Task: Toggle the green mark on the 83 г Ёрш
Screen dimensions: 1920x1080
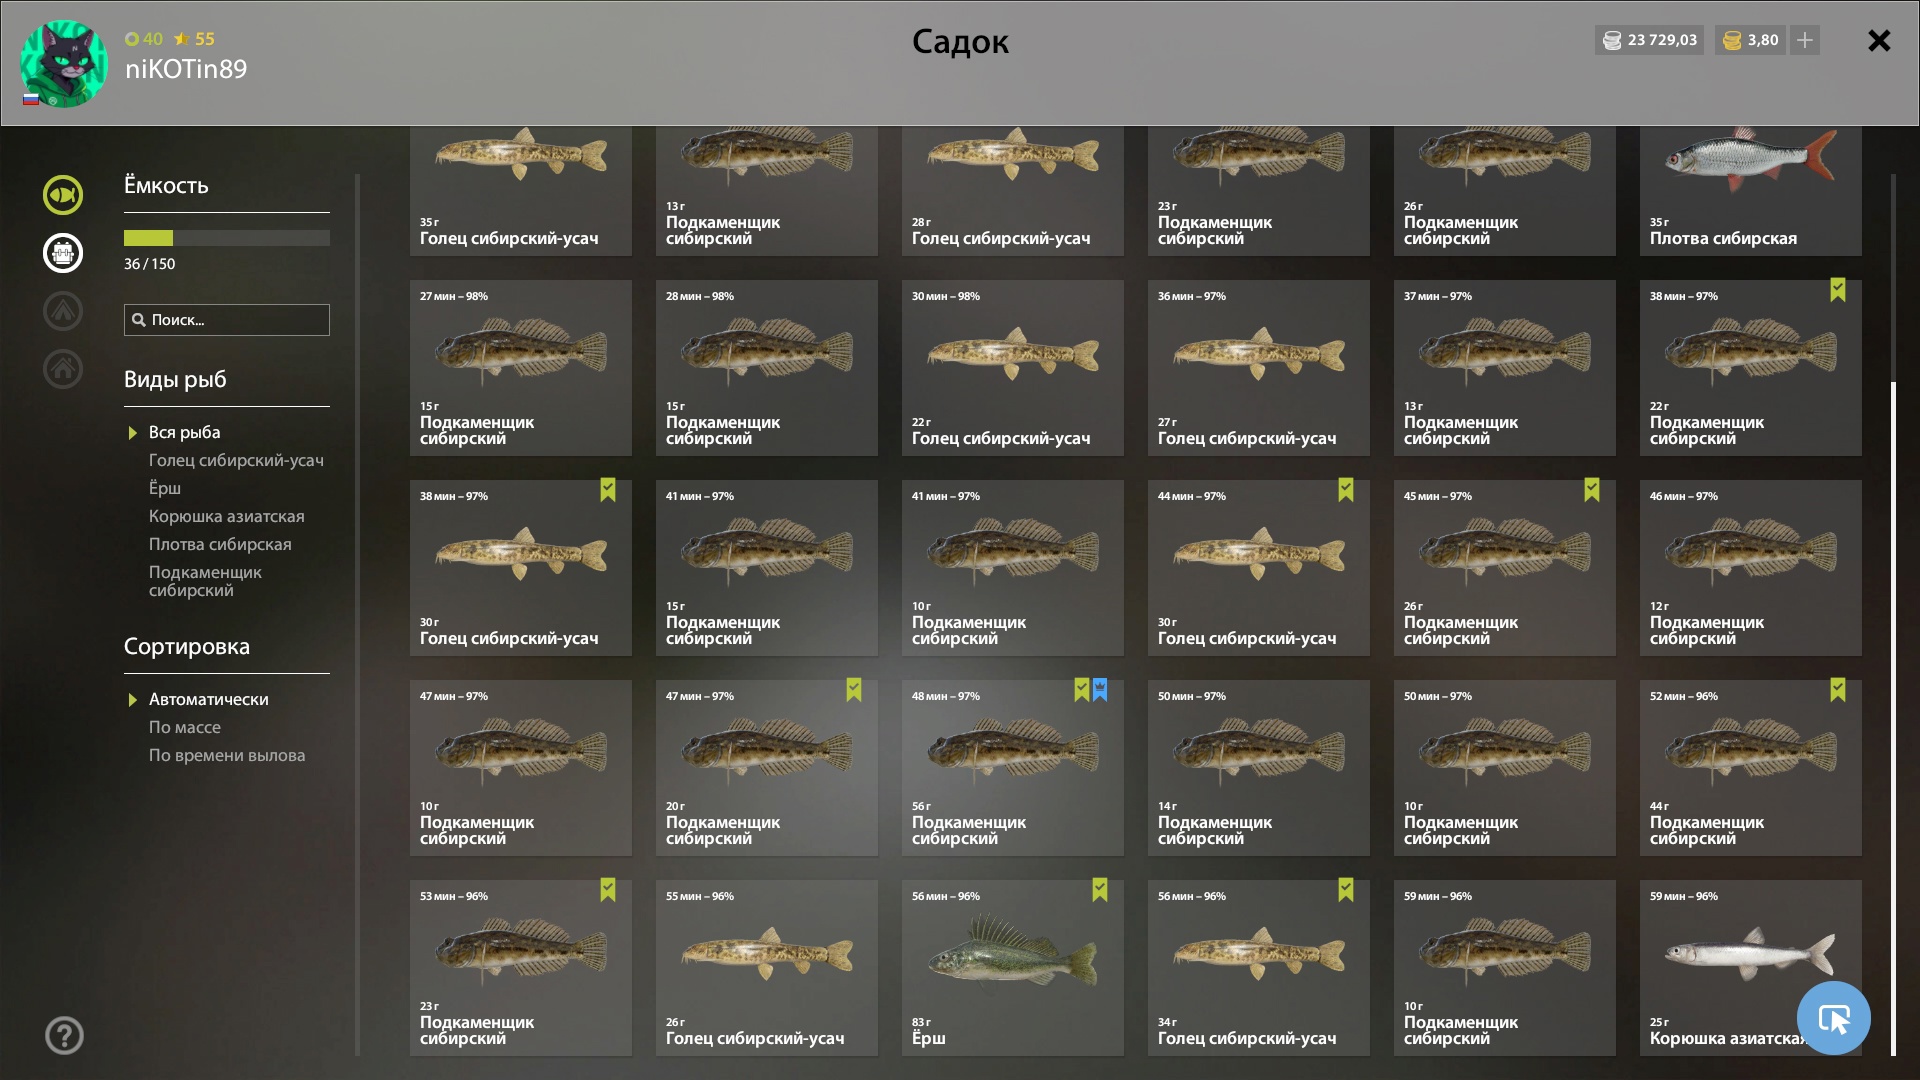Action: coord(1100,890)
